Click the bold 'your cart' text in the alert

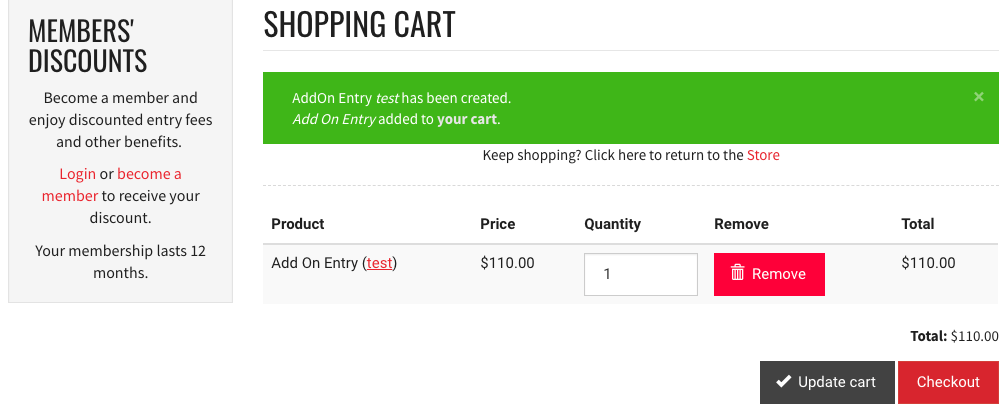466,119
